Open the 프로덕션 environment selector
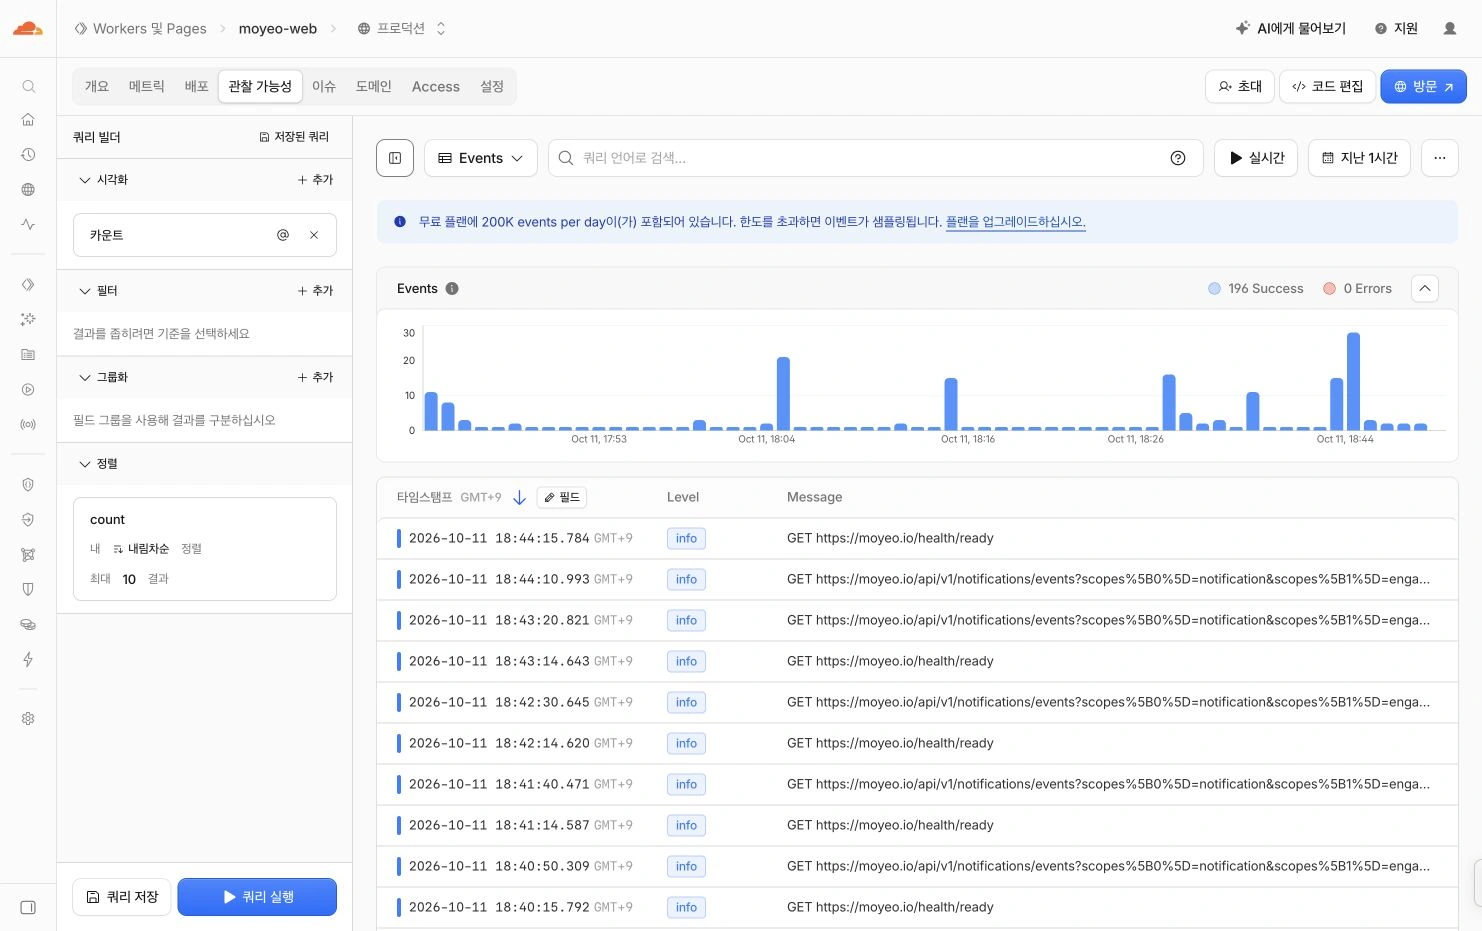 click(x=402, y=28)
